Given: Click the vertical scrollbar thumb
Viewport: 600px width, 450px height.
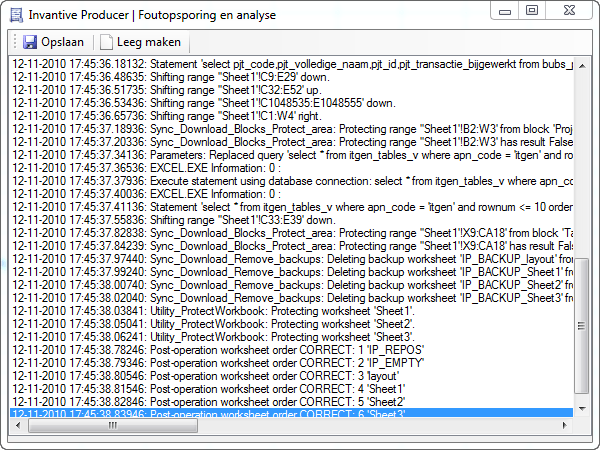Looking at the screenshot, I should pyautogui.click(x=582, y=326).
